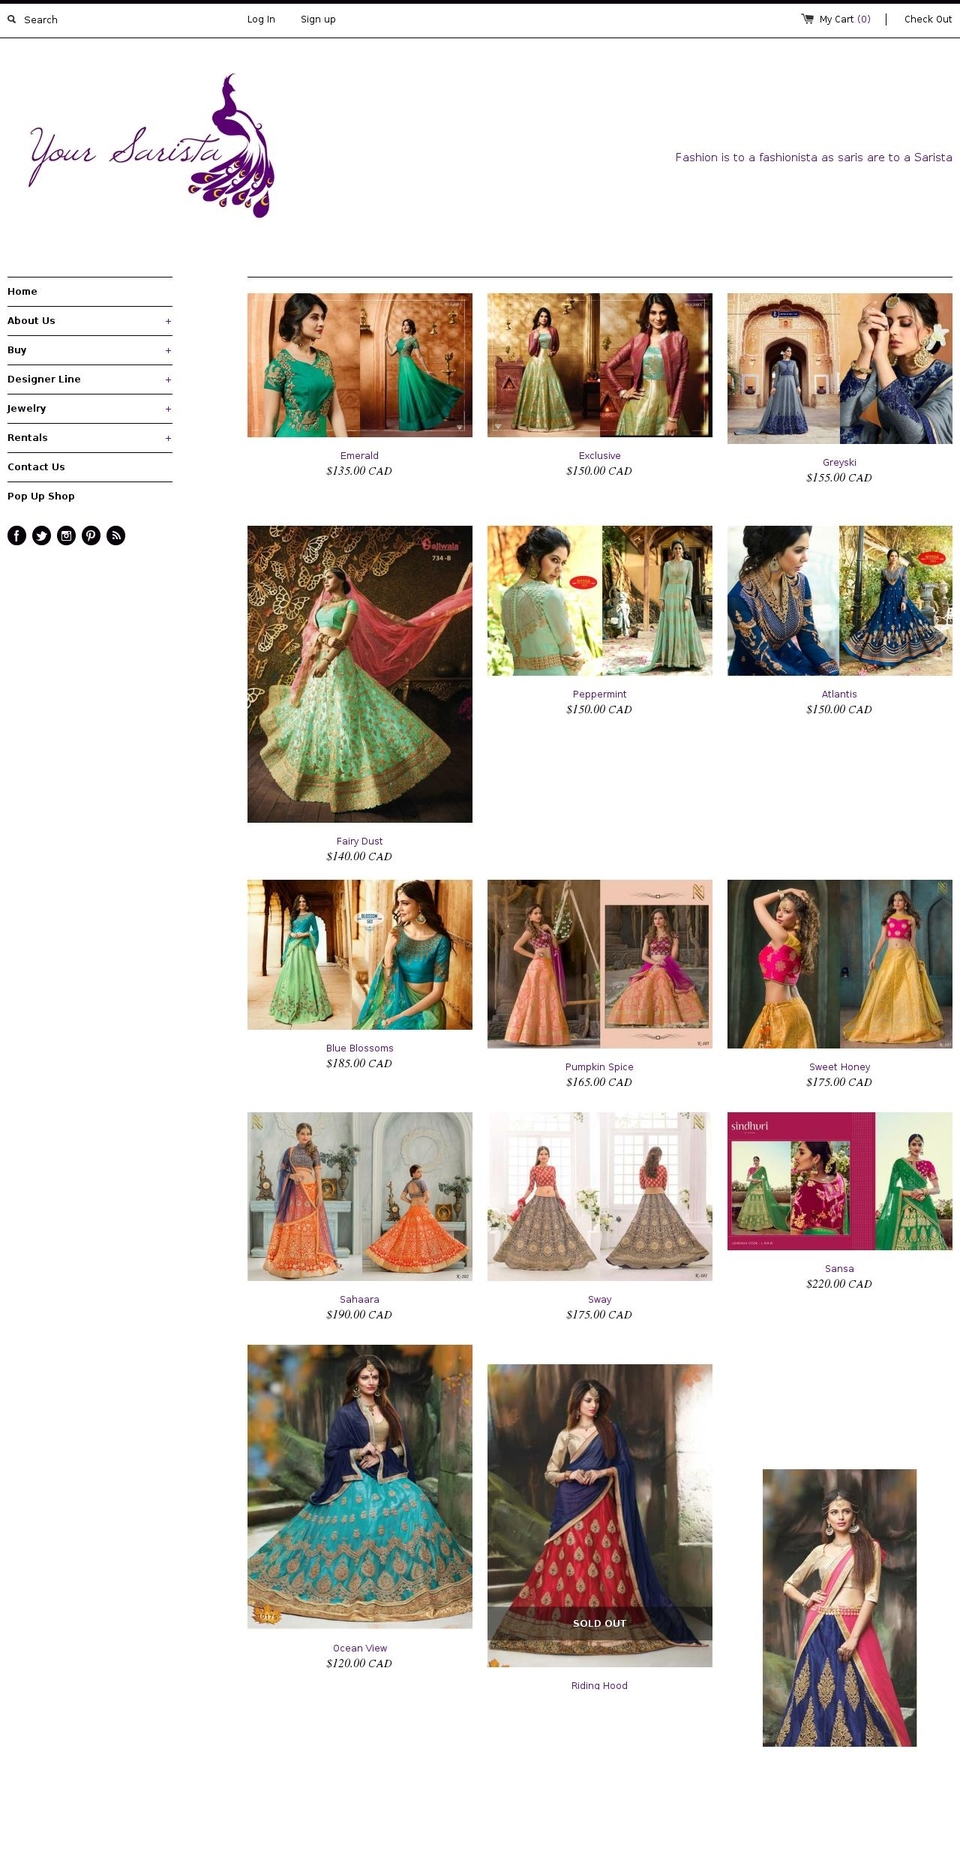Viewport: 960px width, 1875px height.
Task: Click the Exclusive product title
Action: [600, 456]
